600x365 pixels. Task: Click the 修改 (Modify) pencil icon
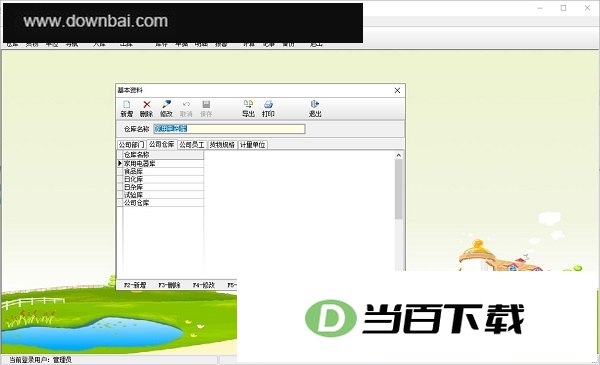click(x=166, y=109)
